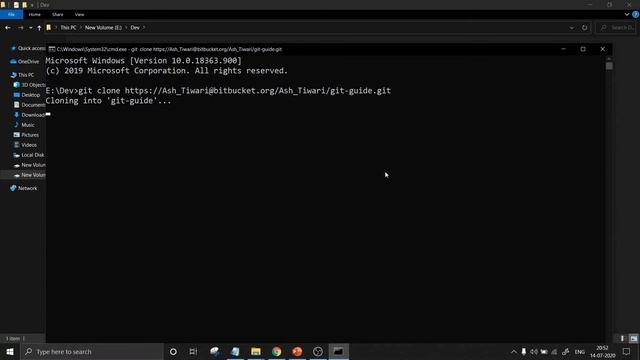Click the microphone tray icon
The width and height of the screenshot is (640, 360).
click(x=524, y=351)
